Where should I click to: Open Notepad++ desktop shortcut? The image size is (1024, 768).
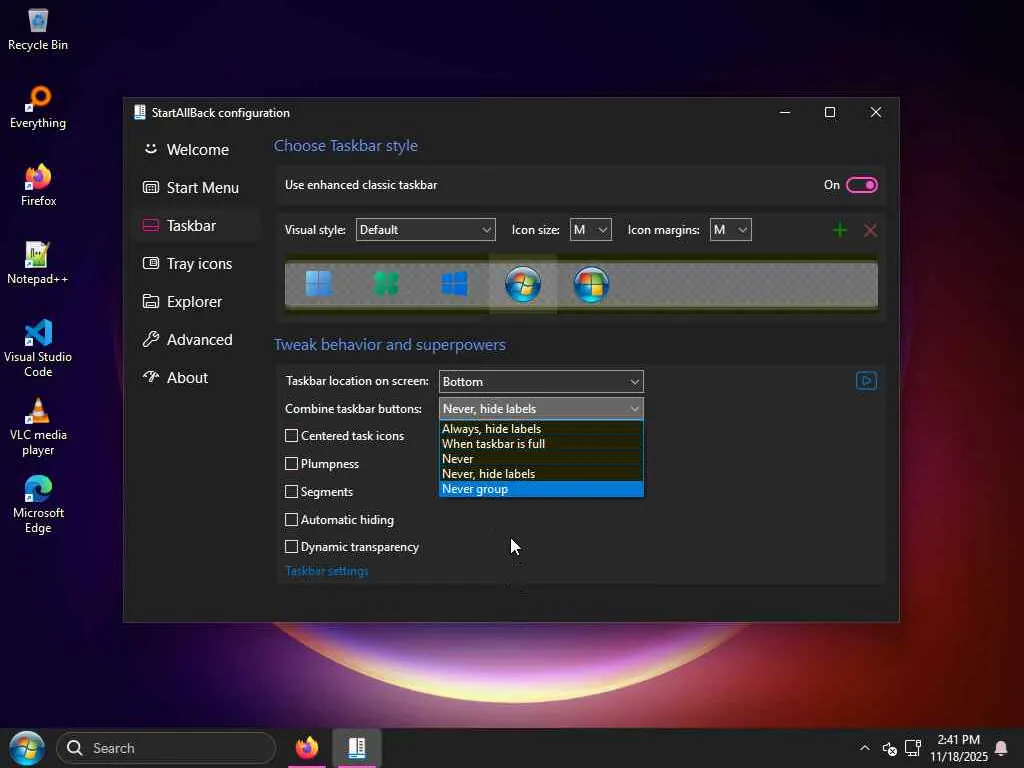coord(38,264)
